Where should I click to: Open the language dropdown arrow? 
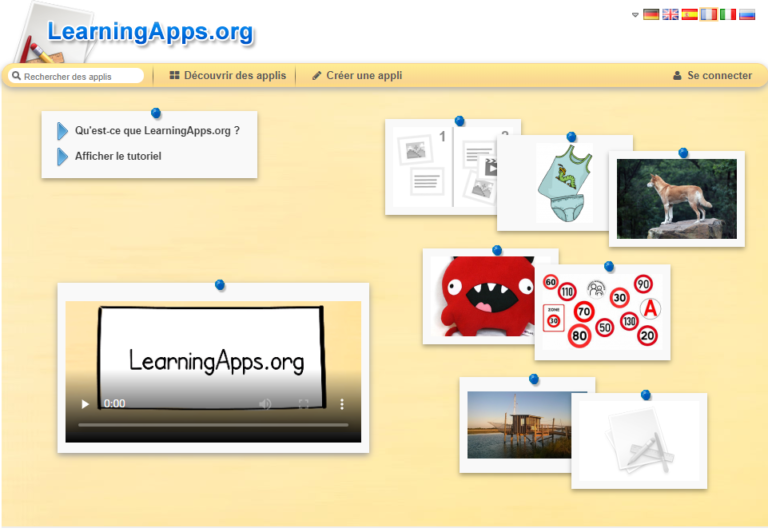(x=635, y=15)
